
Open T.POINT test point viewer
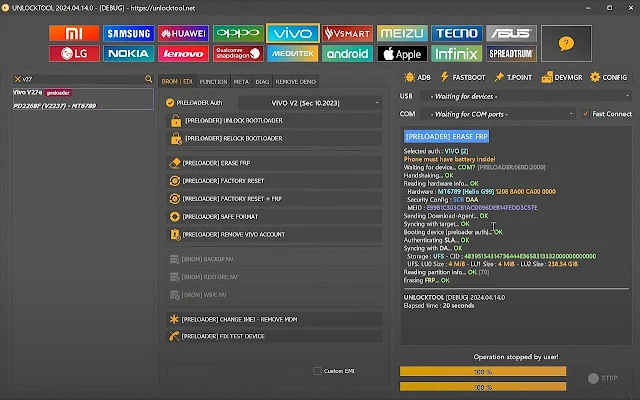[x=513, y=77]
